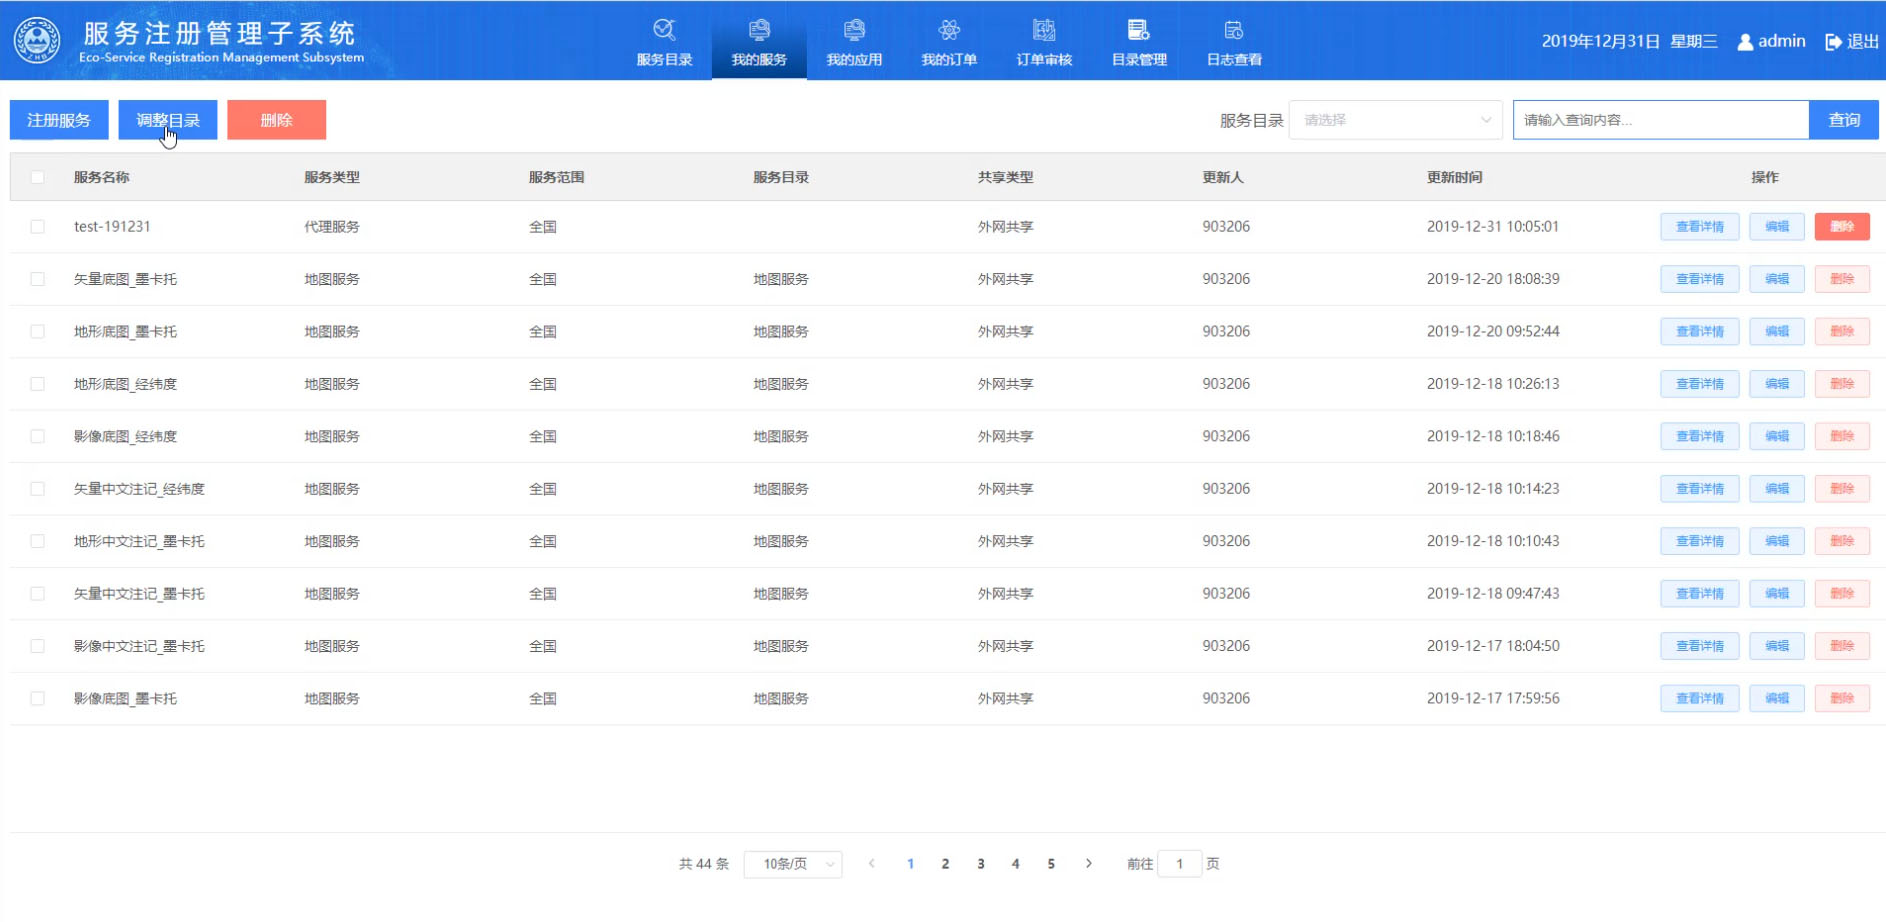This screenshot has height=922, width=1886.
Task: View details of test-191231 service
Action: point(1700,227)
